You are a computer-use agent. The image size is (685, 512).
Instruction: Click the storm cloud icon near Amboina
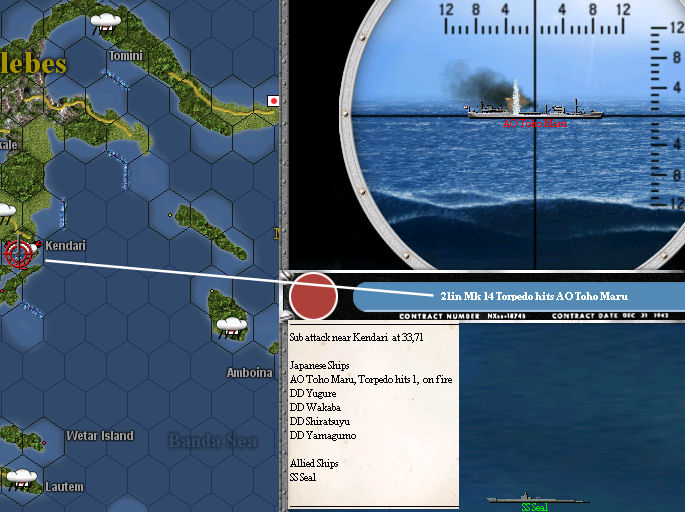232,328
